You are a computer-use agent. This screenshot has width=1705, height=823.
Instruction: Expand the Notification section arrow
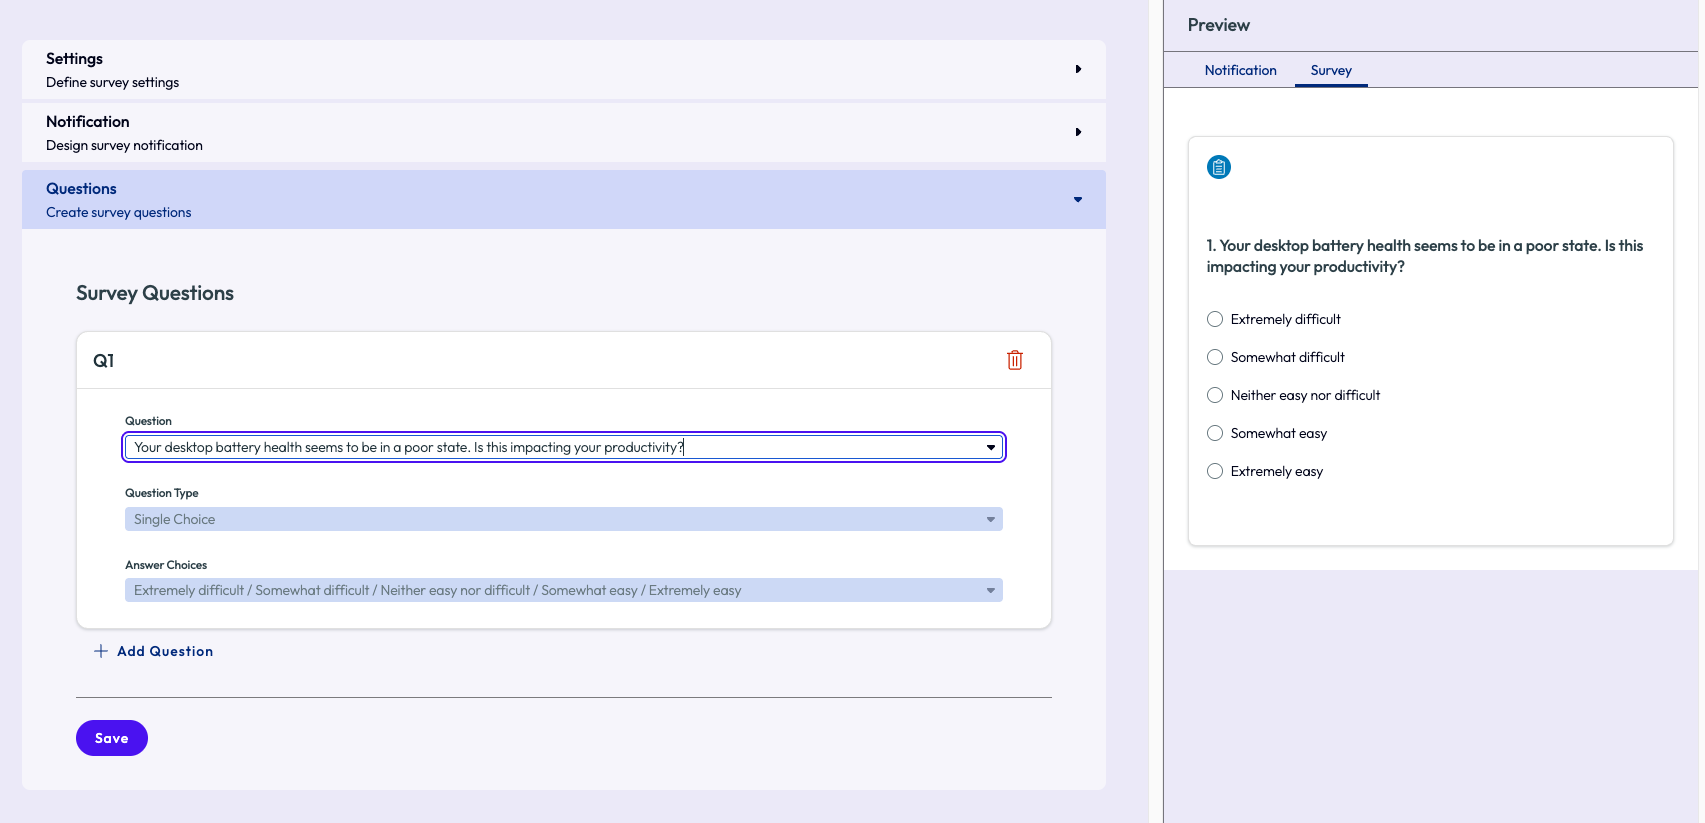[1078, 132]
